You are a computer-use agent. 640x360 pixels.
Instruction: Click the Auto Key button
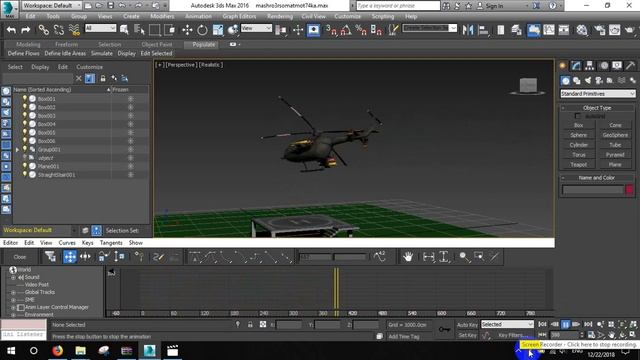point(467,324)
